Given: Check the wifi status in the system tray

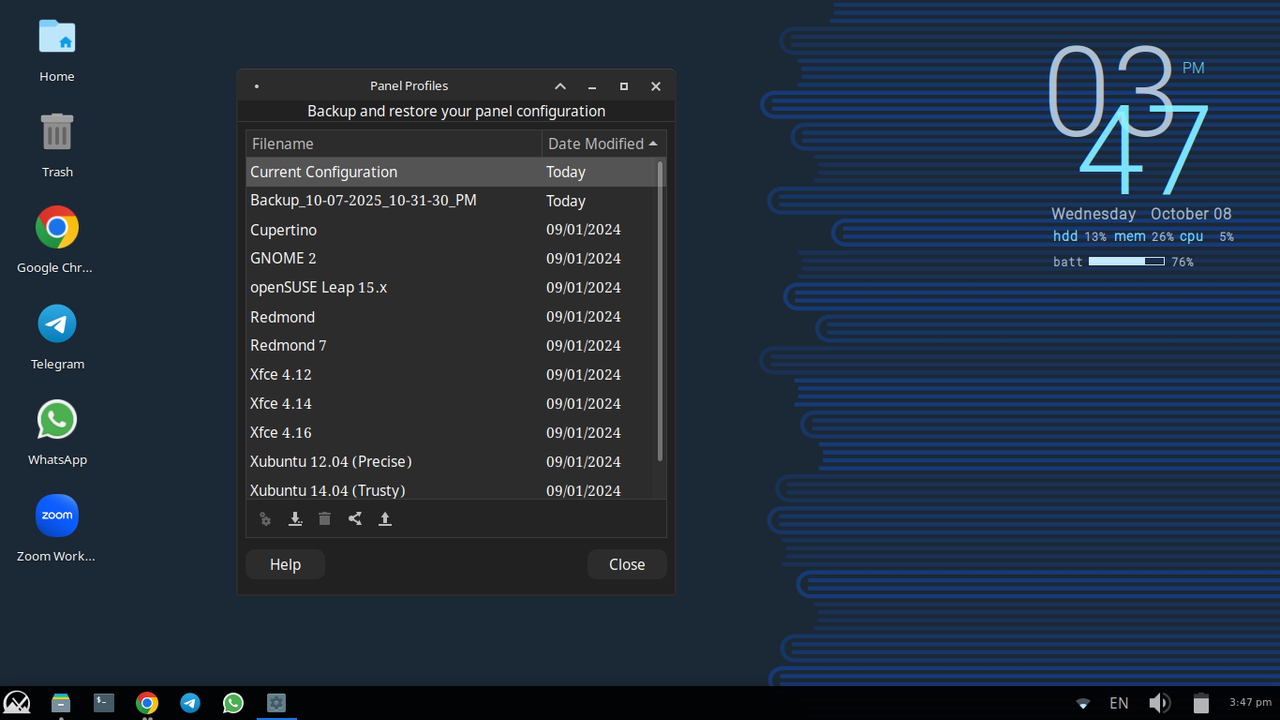Looking at the screenshot, I should (1083, 703).
